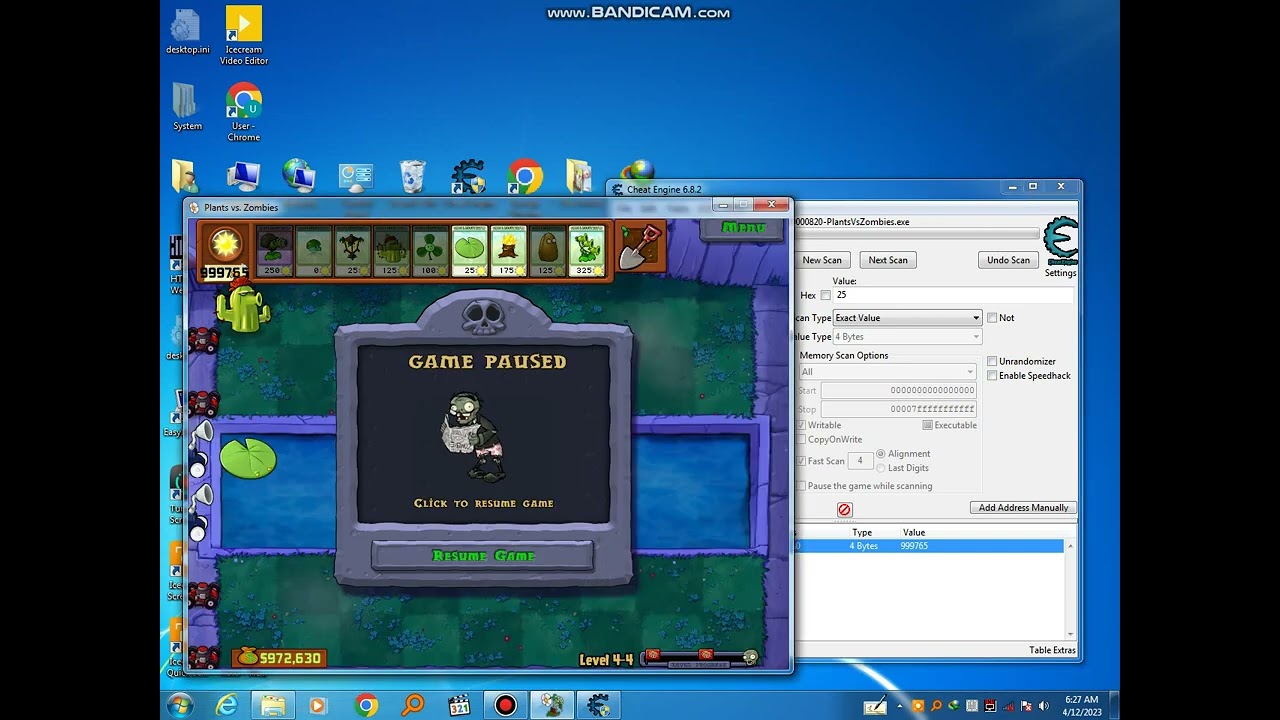Switch to Plants vs. Zombies taskbar button
This screenshot has height=720, width=1280.
[552, 705]
